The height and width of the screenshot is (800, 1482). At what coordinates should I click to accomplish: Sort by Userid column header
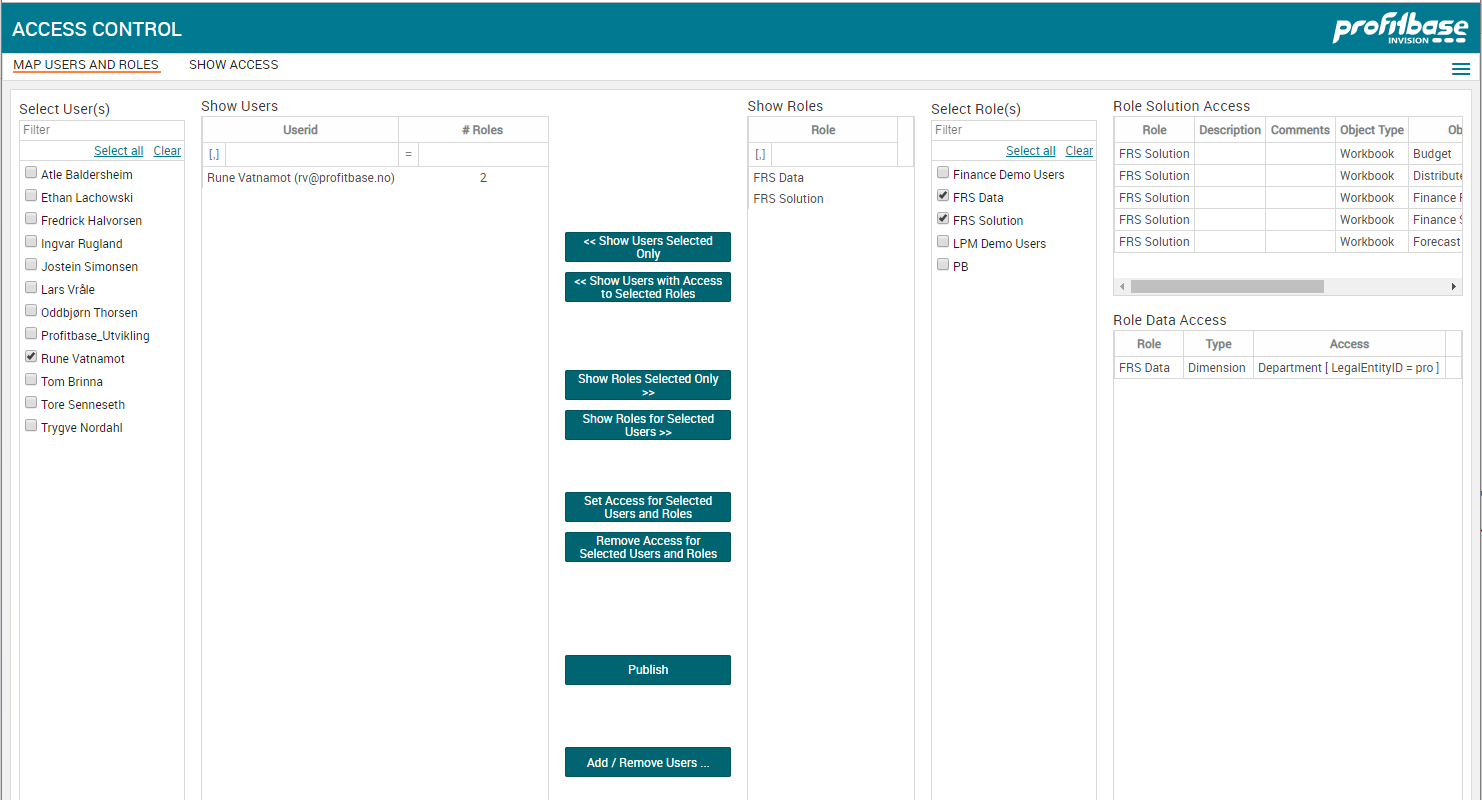tap(300, 130)
